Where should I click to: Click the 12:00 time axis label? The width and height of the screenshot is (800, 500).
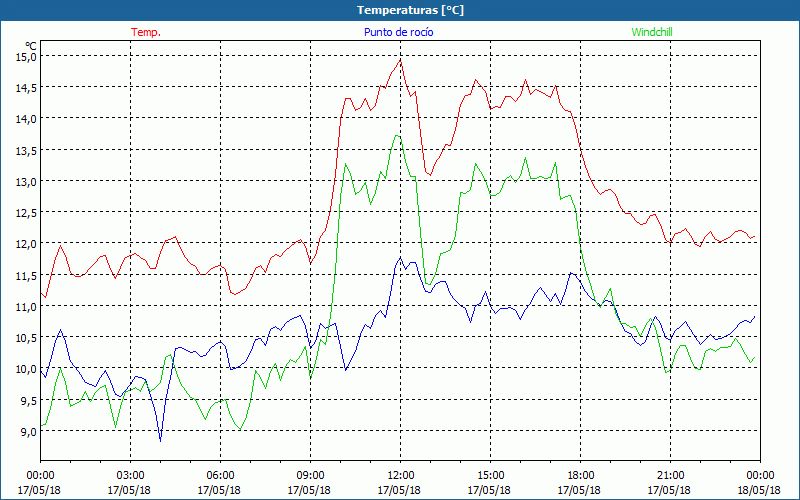(401, 475)
